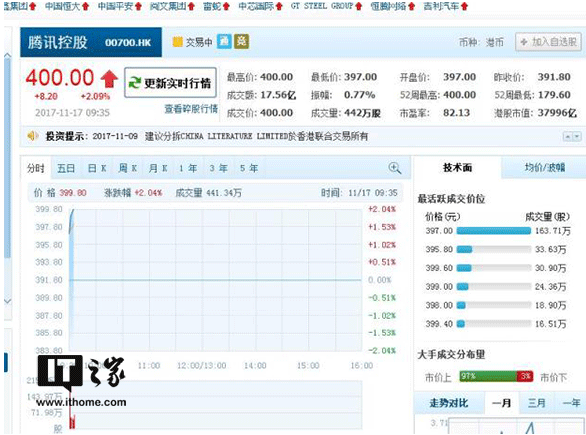
Task: Click the blue 通 badge icon
Action: [x=224, y=41]
